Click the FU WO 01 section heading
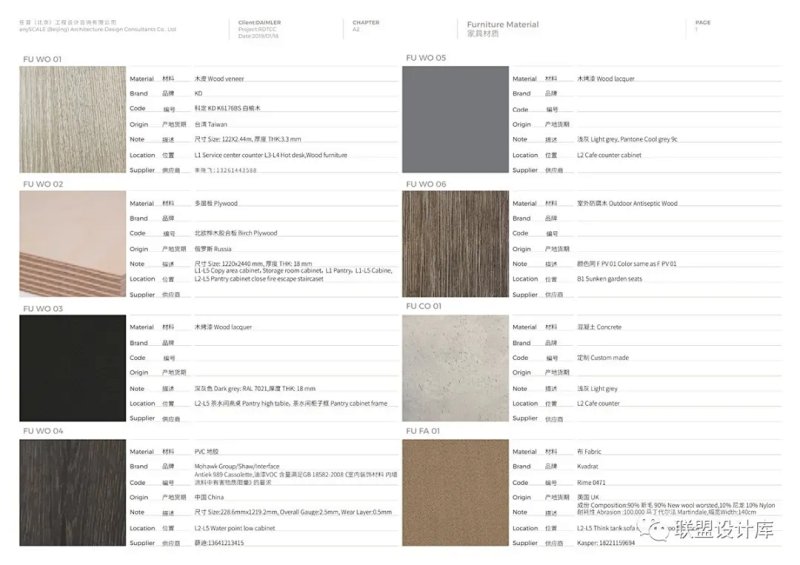The image size is (800, 565). [42, 59]
